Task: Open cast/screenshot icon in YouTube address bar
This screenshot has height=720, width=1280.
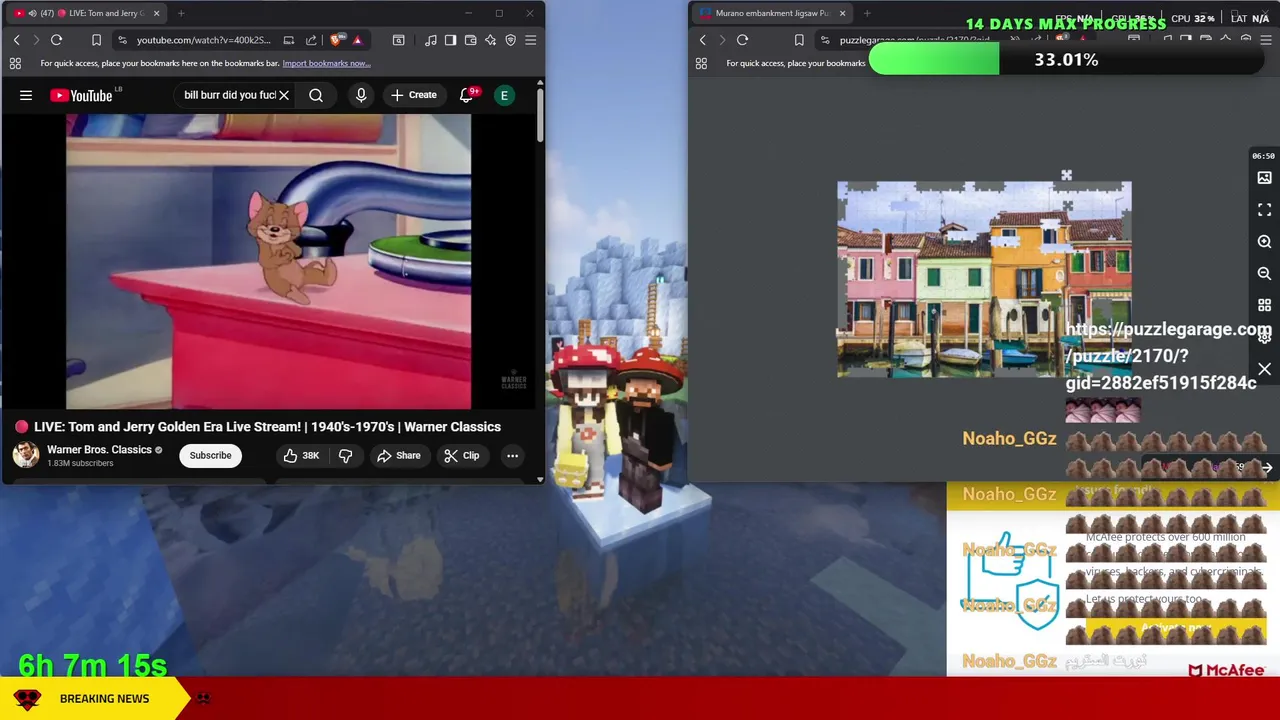Action: (x=289, y=40)
